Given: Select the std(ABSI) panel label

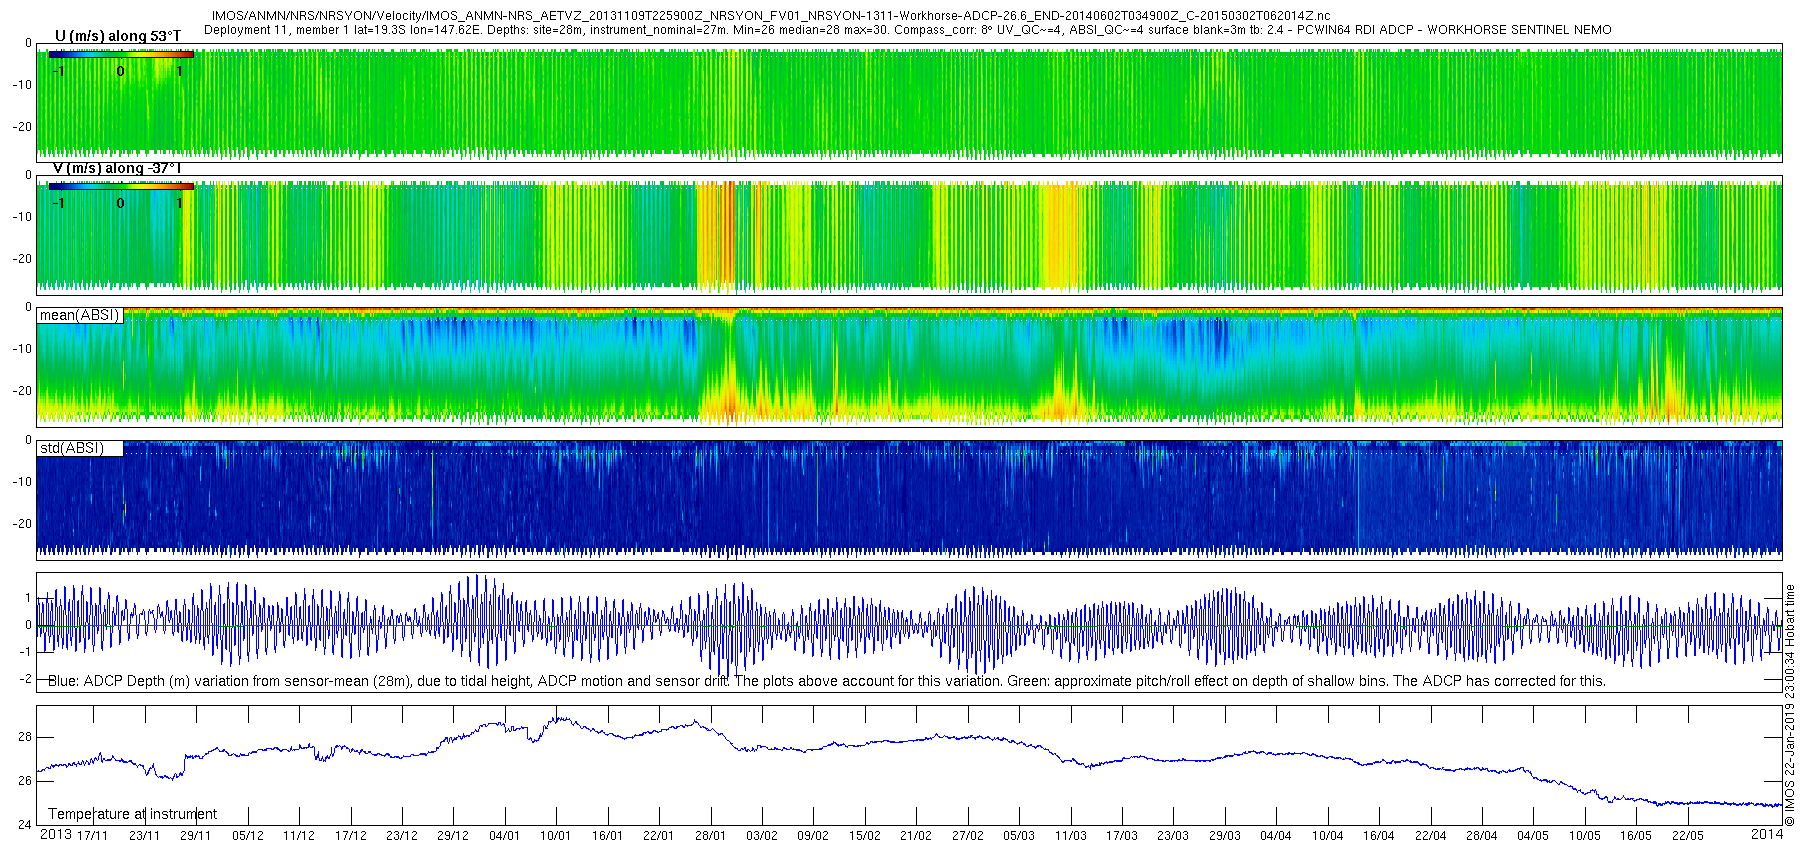Looking at the screenshot, I should tap(80, 448).
